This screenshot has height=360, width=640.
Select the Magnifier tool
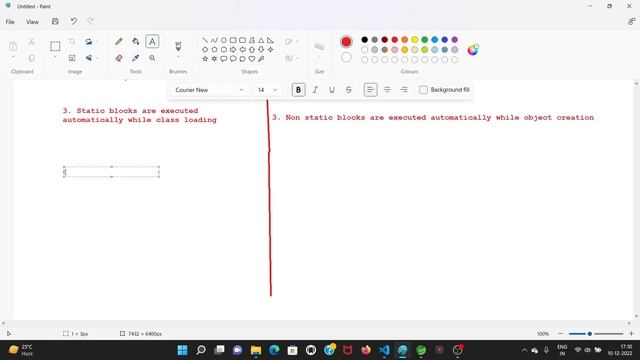[x=152, y=58]
